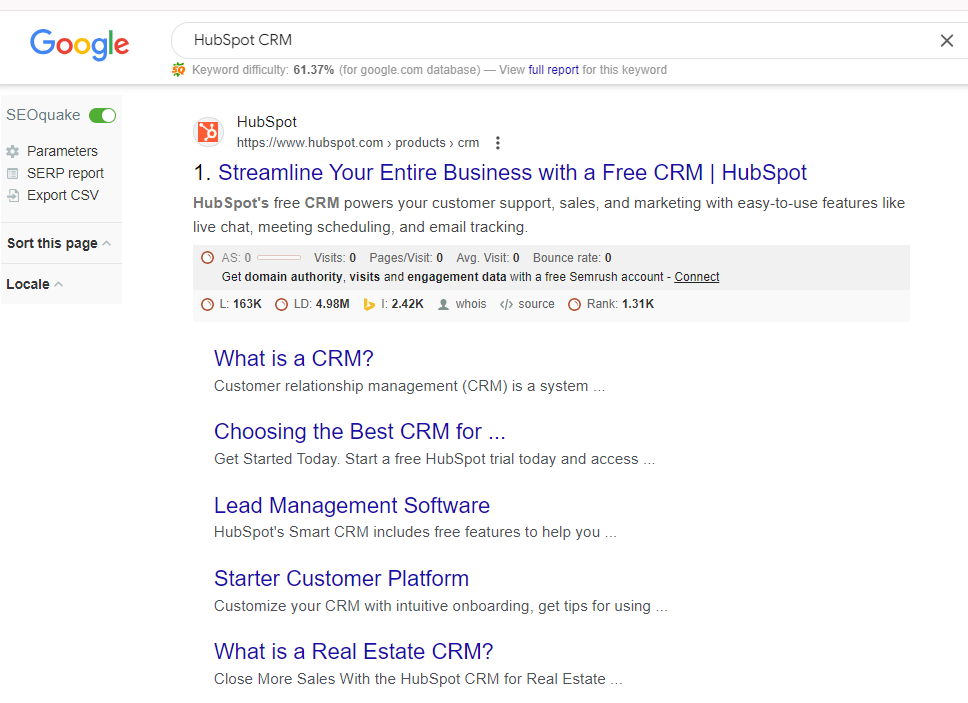Toggle the SEOquake switch off

pos(102,115)
